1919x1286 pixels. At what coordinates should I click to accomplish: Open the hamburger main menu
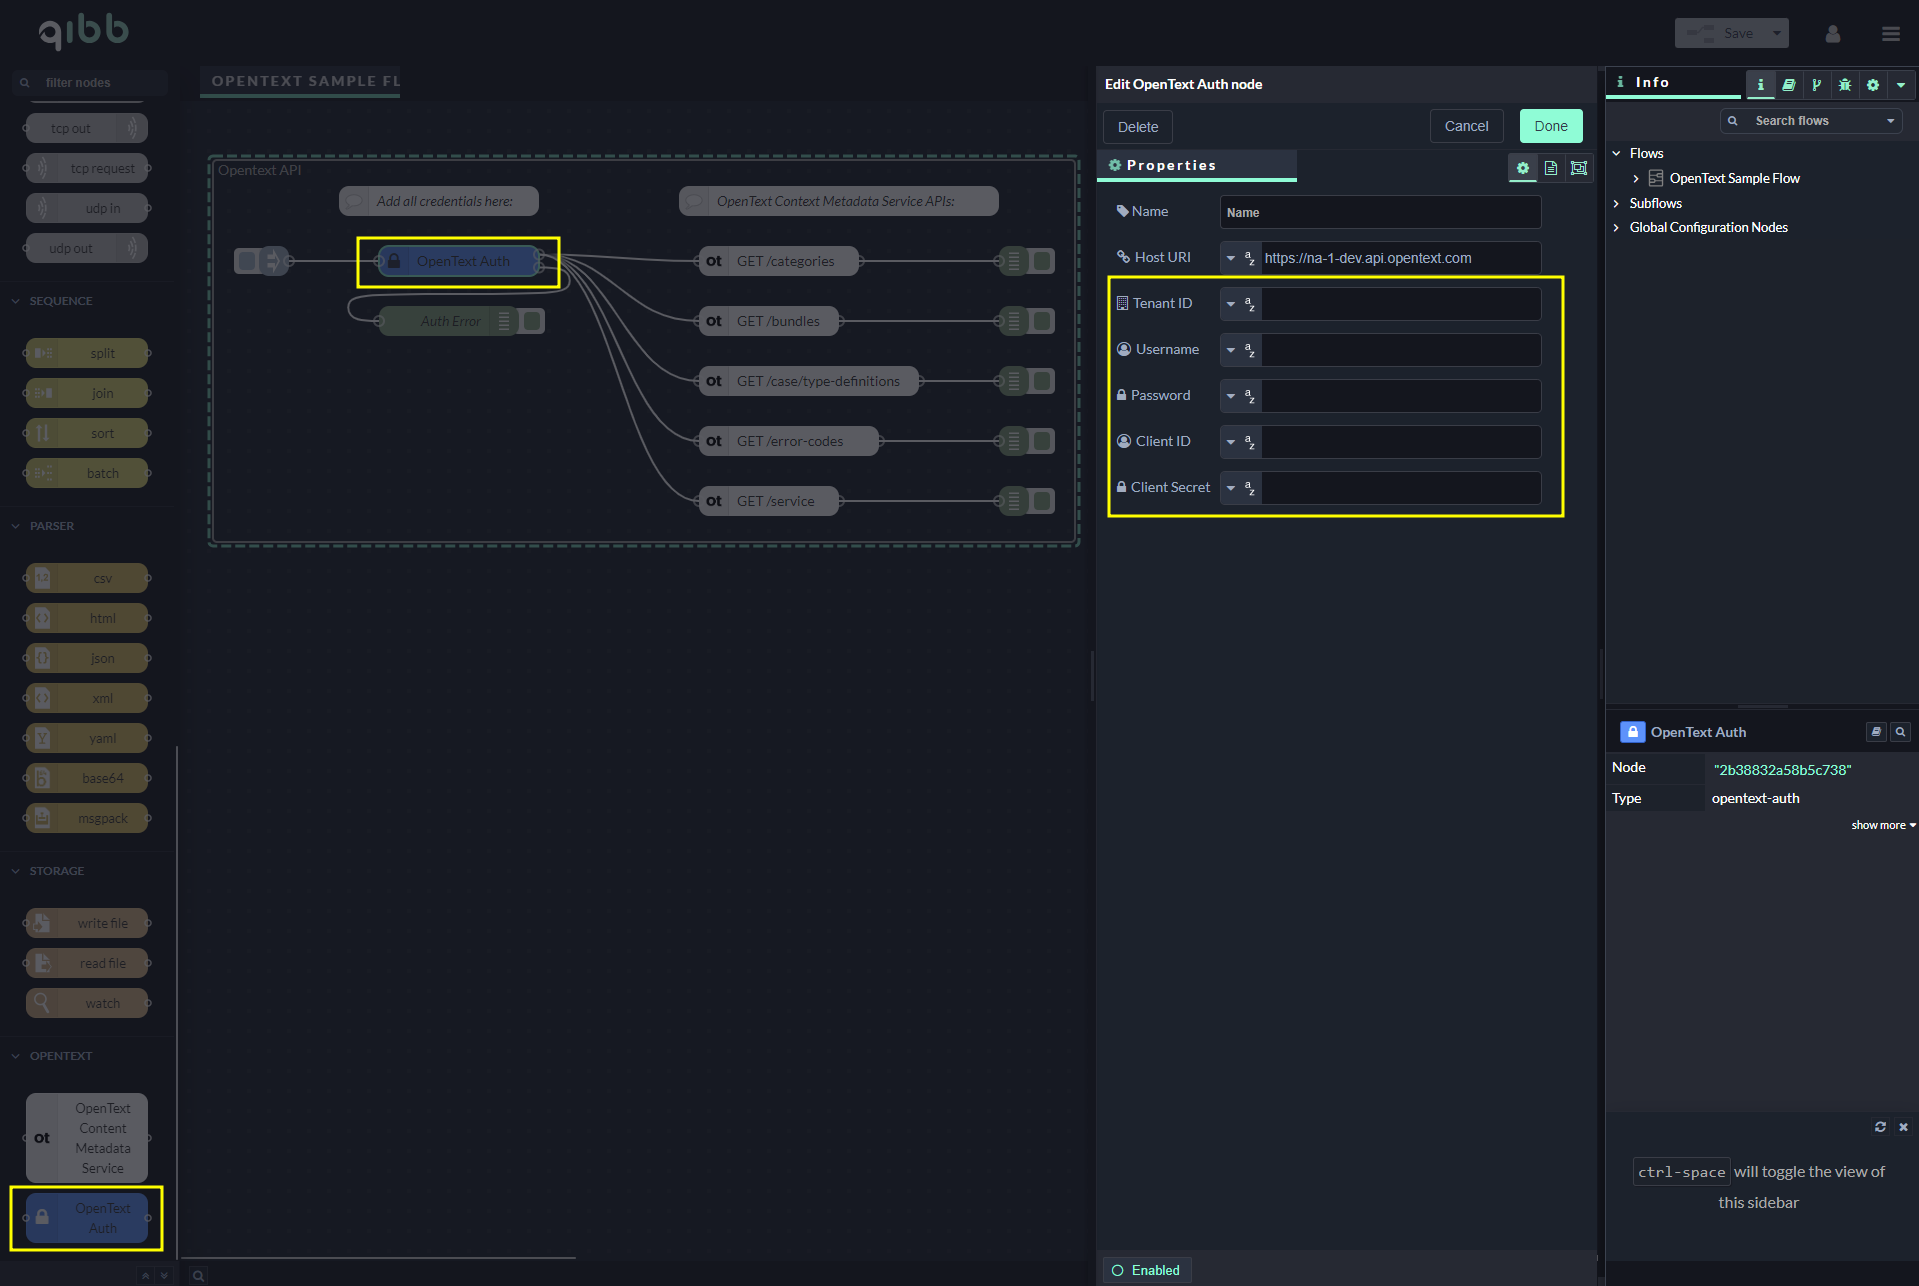coord(1890,34)
